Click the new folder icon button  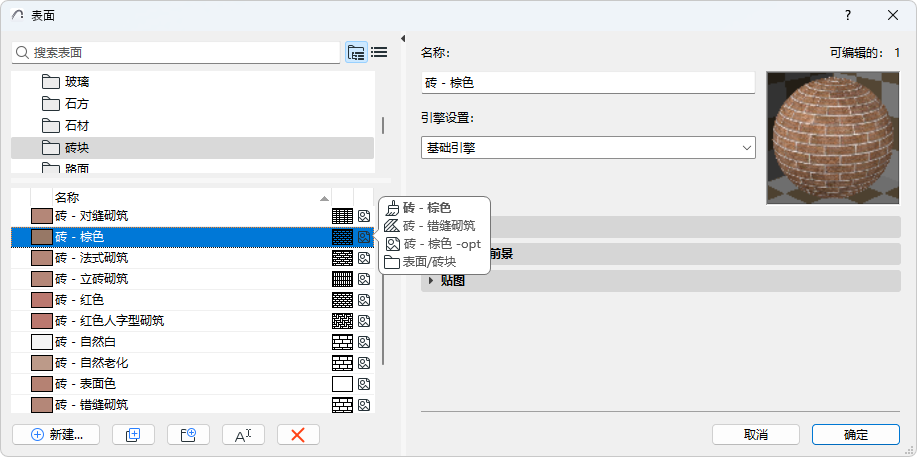tap(188, 435)
